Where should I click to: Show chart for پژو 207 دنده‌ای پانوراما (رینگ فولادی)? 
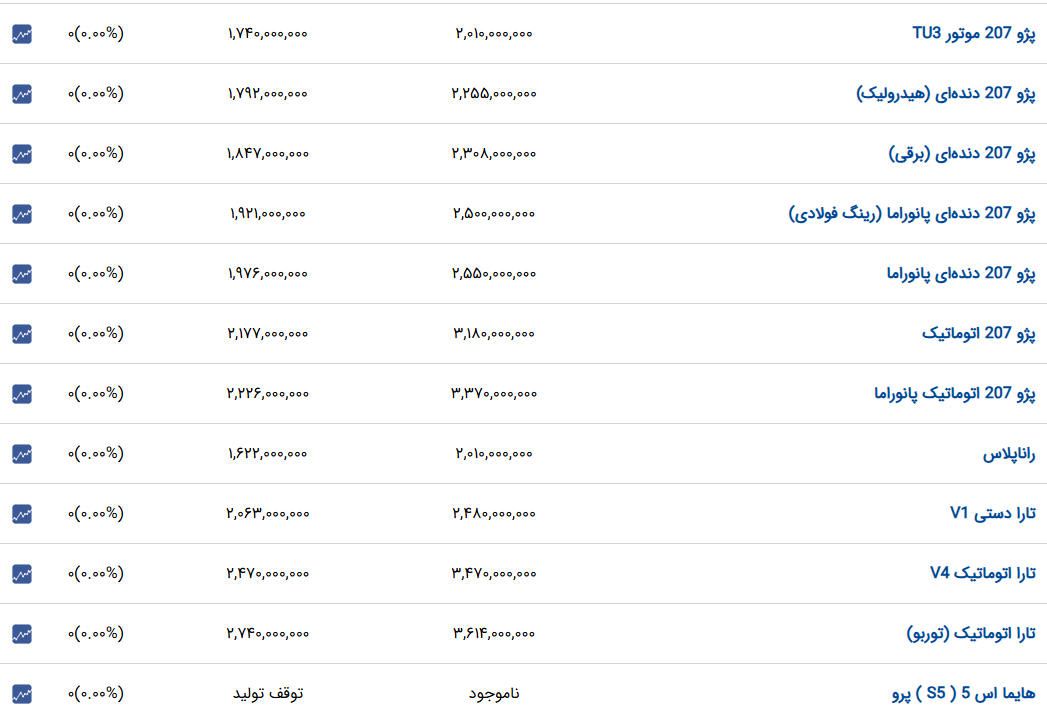point(22,214)
